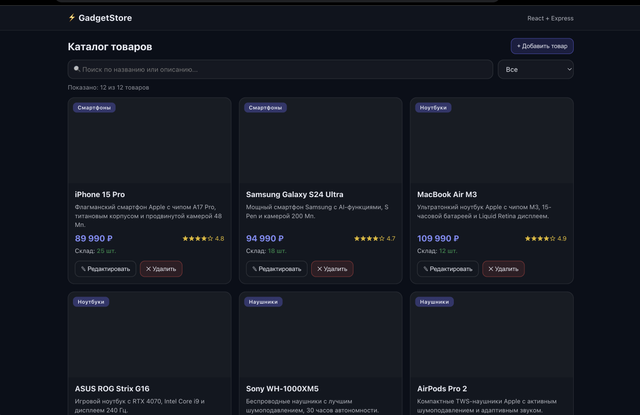The image size is (640, 415).
Task: Delete the iPhone 15 Pro product
Action: (161, 269)
